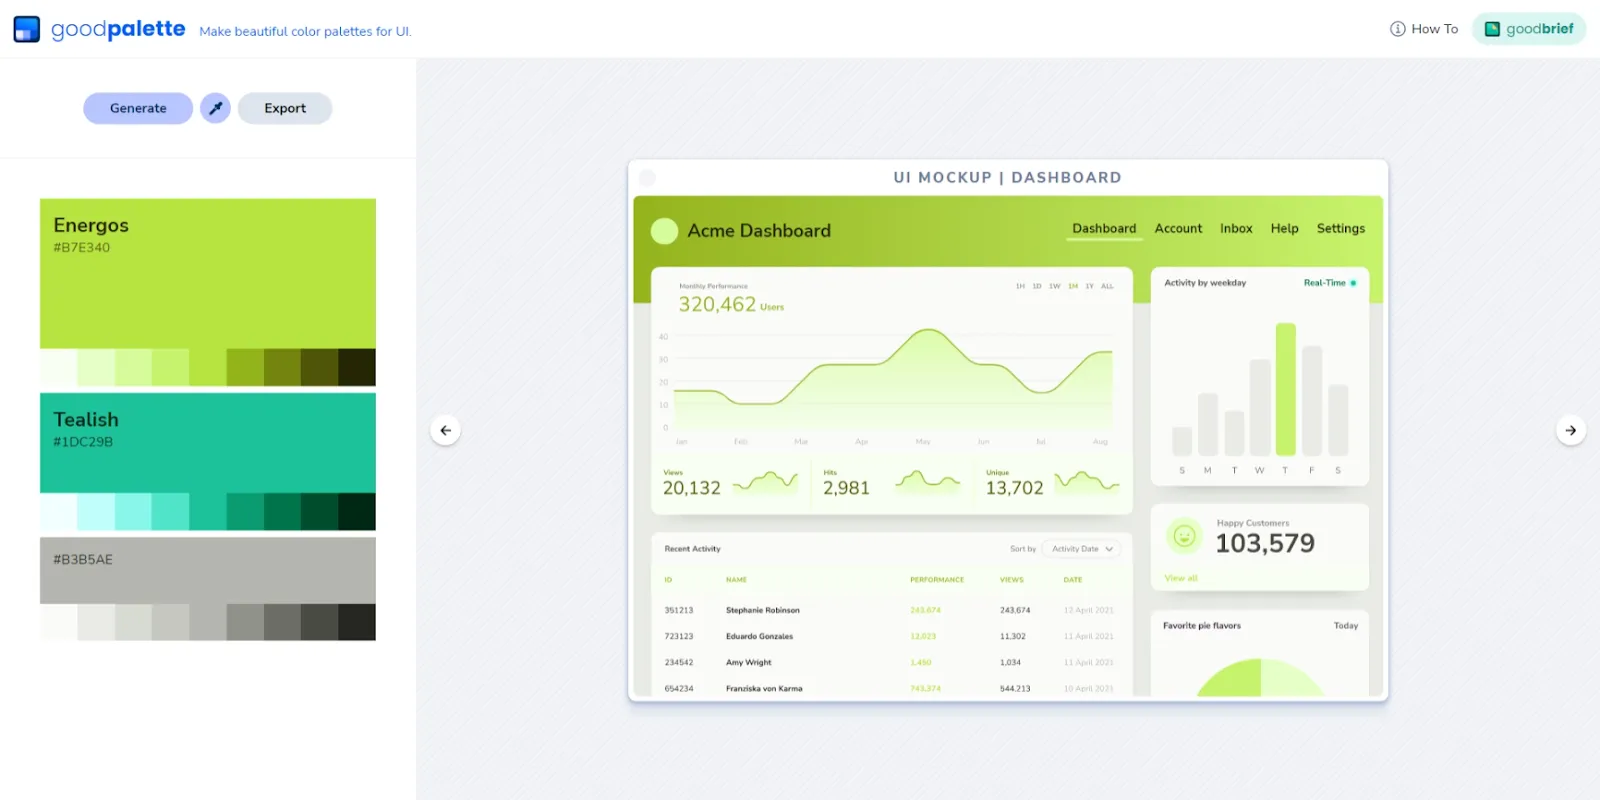Select the eyedropper color picker icon
Image resolution: width=1600 pixels, height=800 pixels.
click(215, 108)
